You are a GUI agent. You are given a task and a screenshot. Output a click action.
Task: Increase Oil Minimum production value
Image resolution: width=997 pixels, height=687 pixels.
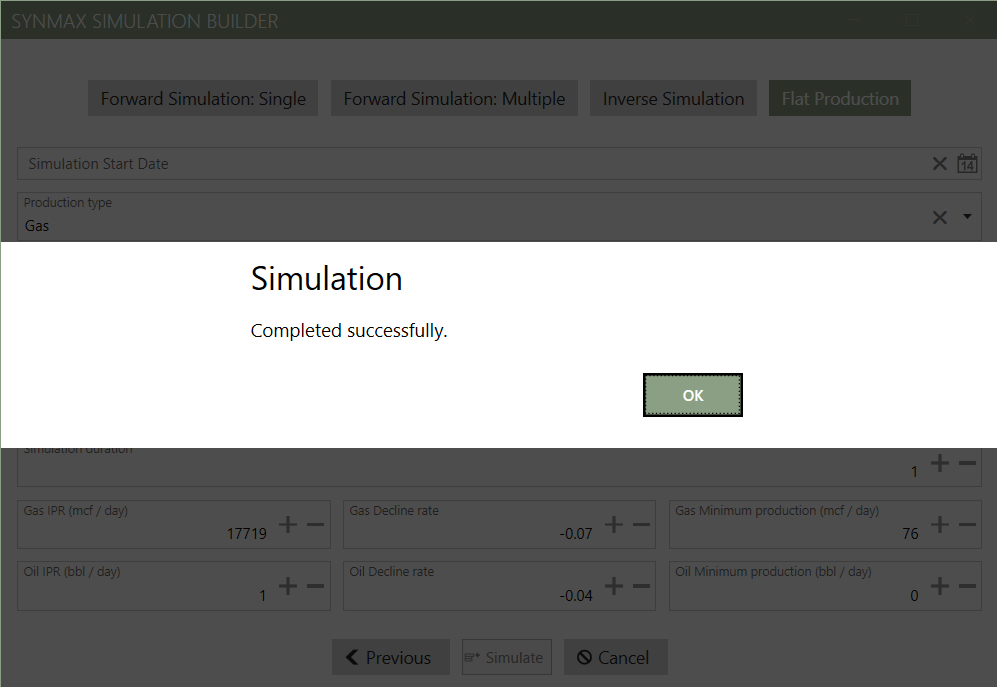940,587
